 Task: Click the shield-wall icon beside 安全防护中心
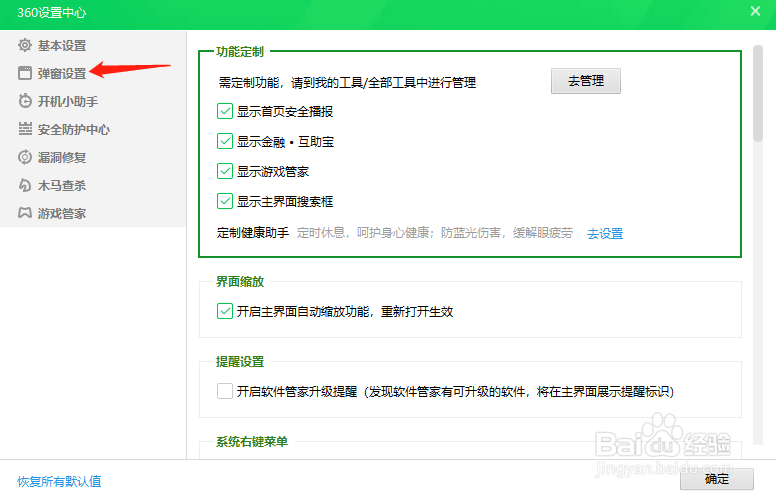(25, 129)
